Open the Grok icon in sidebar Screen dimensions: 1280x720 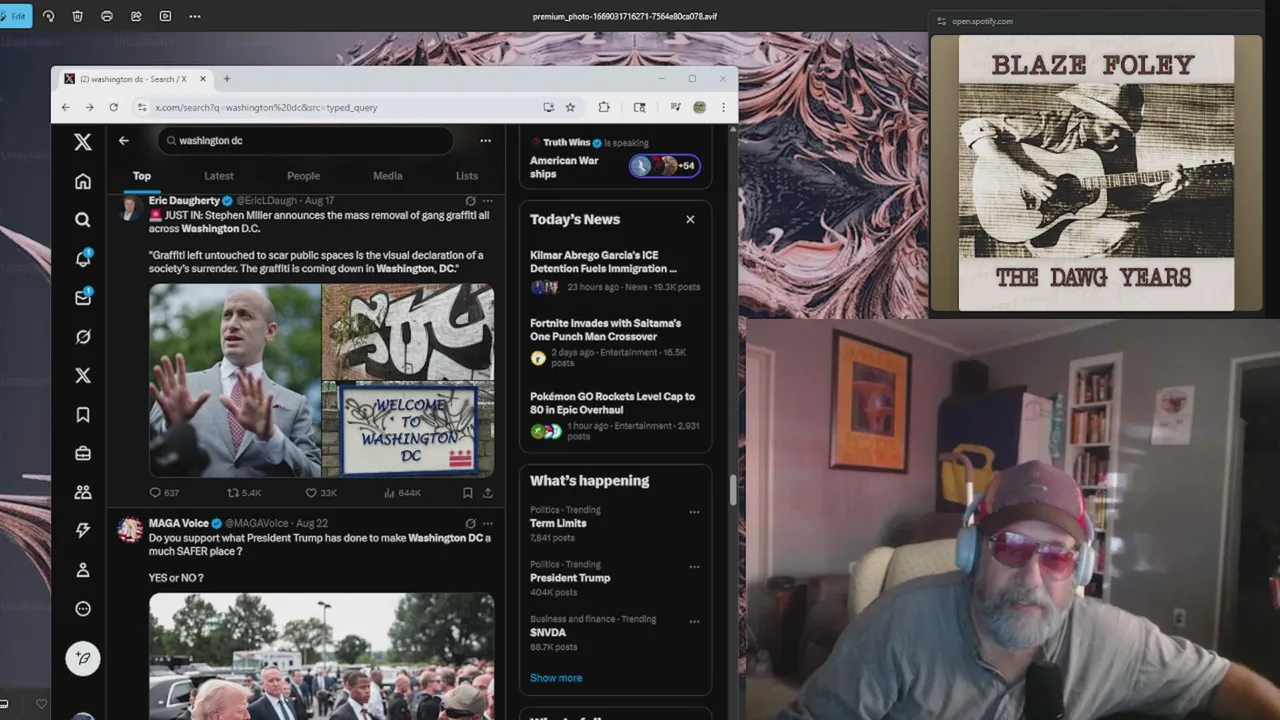coord(83,337)
